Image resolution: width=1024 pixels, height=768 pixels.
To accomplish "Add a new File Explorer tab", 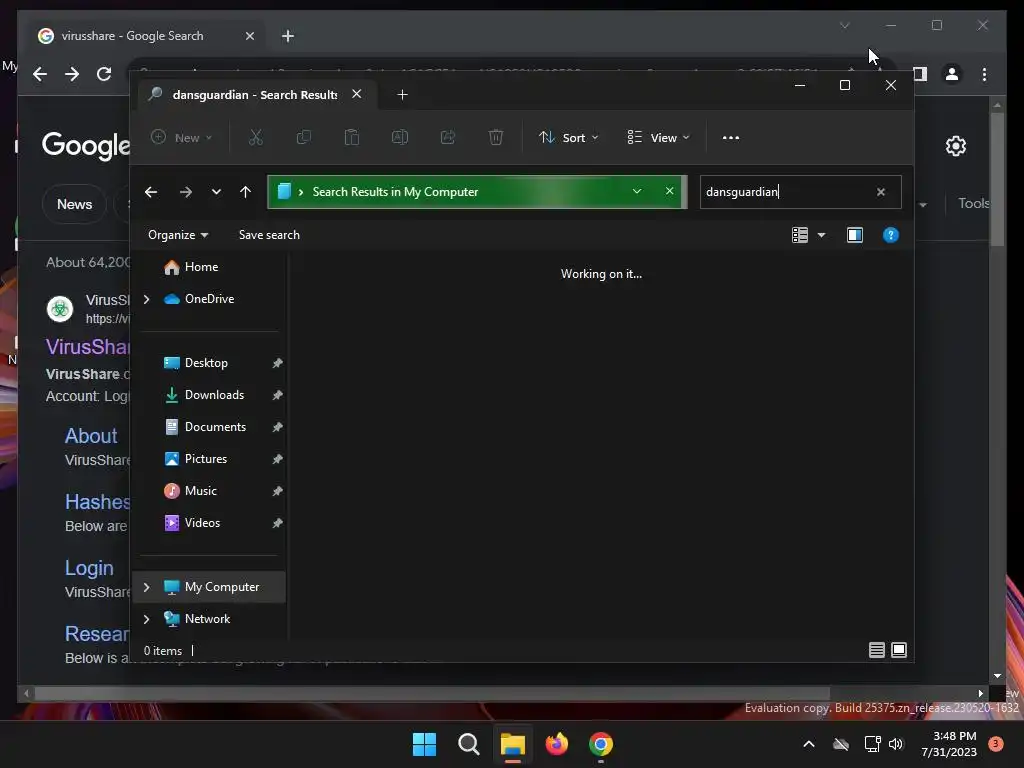I will coord(402,95).
